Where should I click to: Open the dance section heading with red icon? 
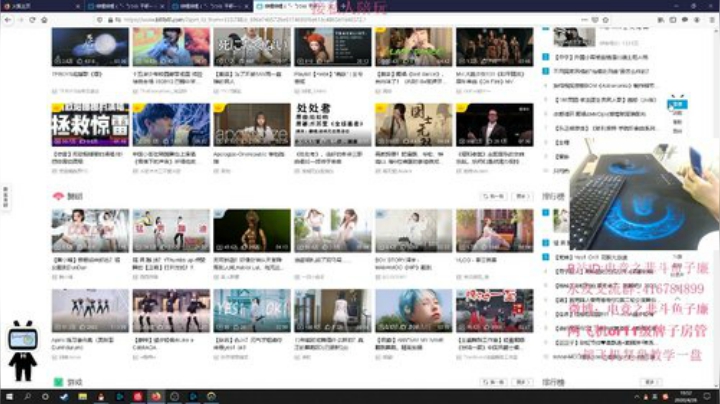coord(68,196)
